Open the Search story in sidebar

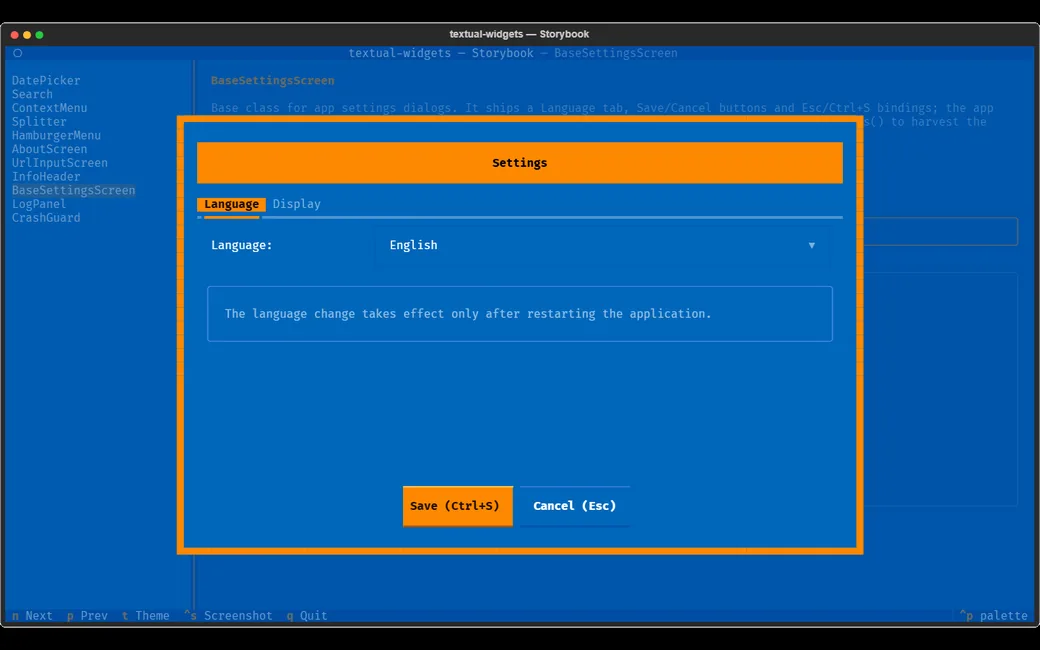click(x=32, y=94)
